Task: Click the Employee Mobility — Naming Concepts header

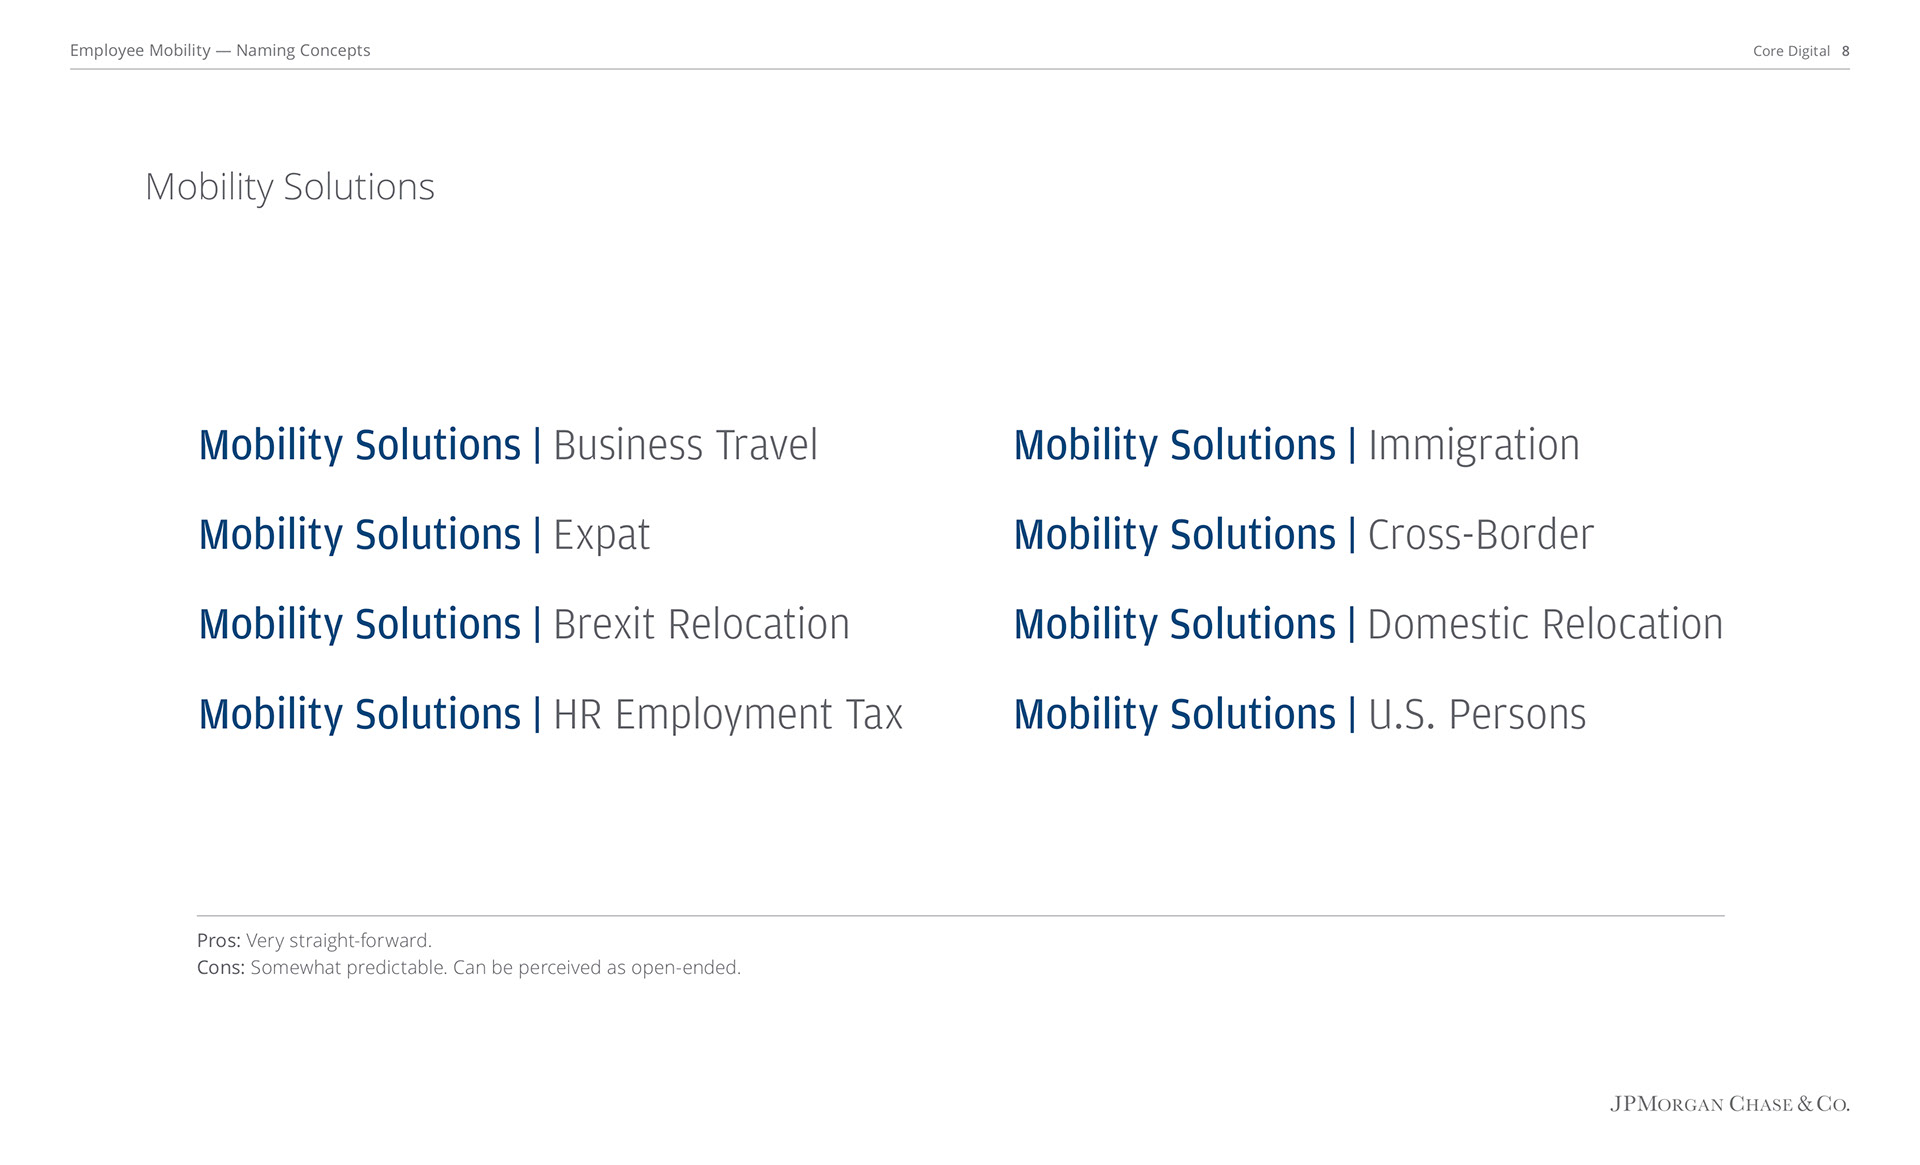Action: [220, 50]
